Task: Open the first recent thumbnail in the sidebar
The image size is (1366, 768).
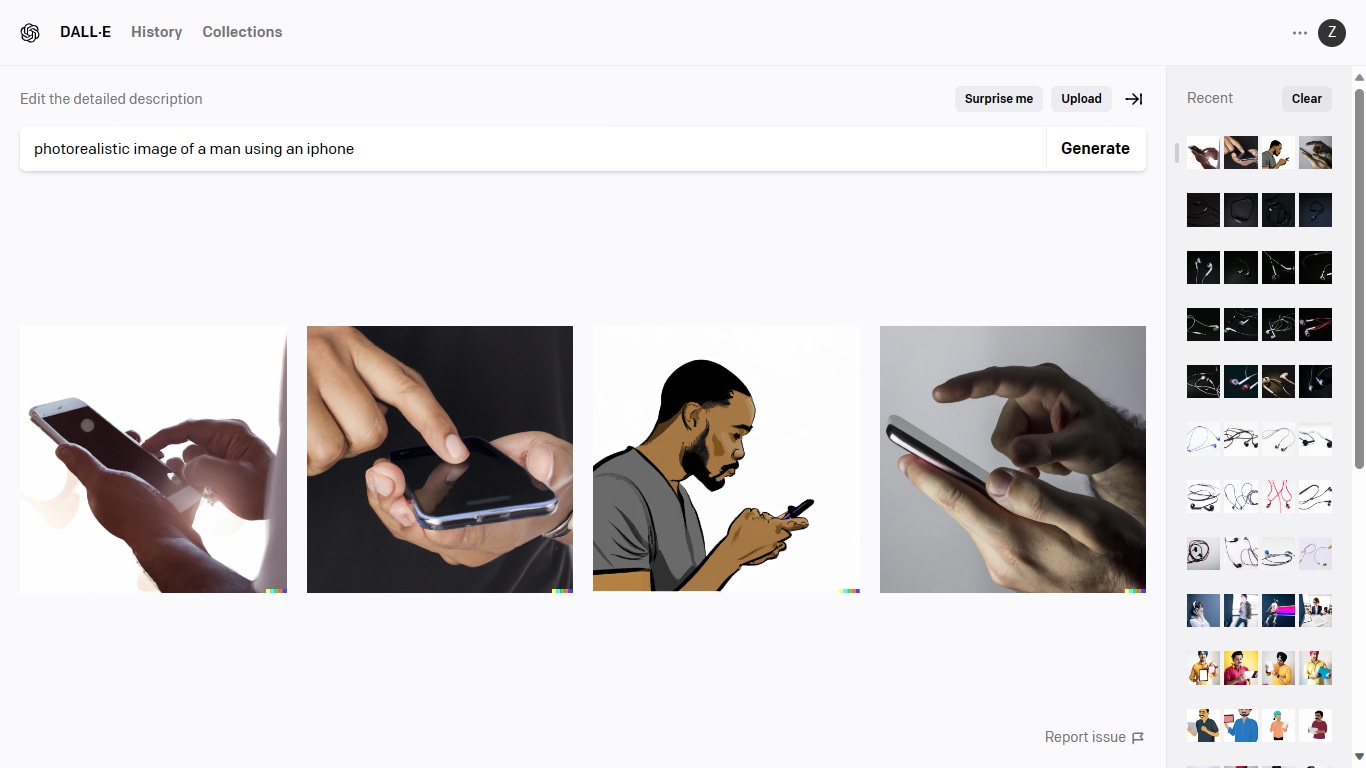Action: [1203, 153]
